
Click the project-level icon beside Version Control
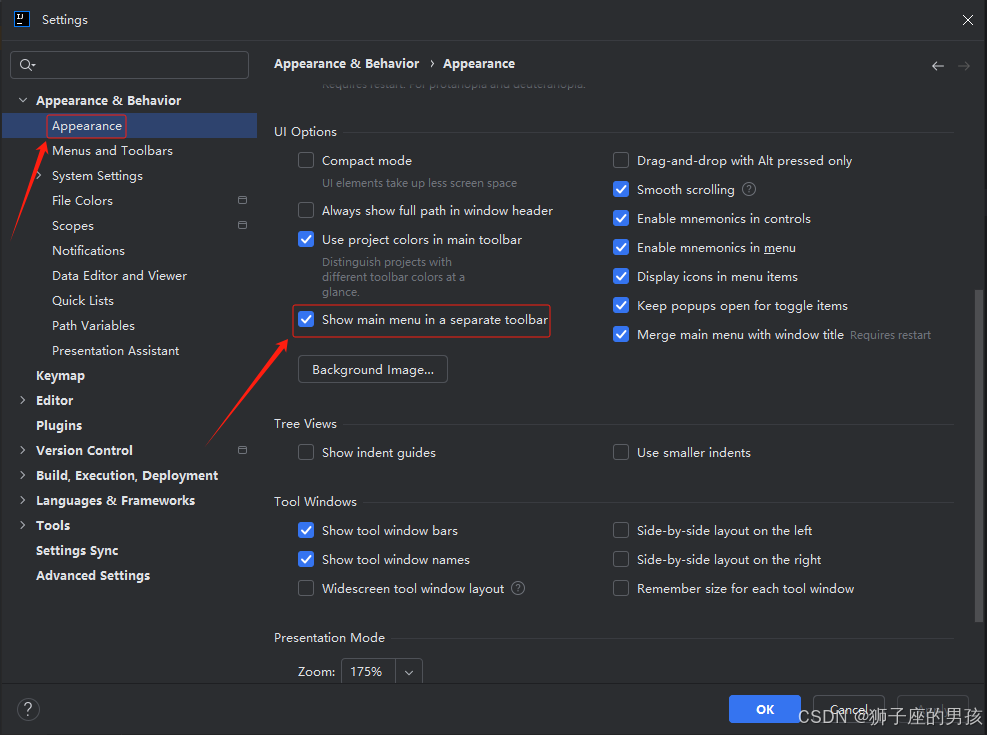tap(242, 450)
